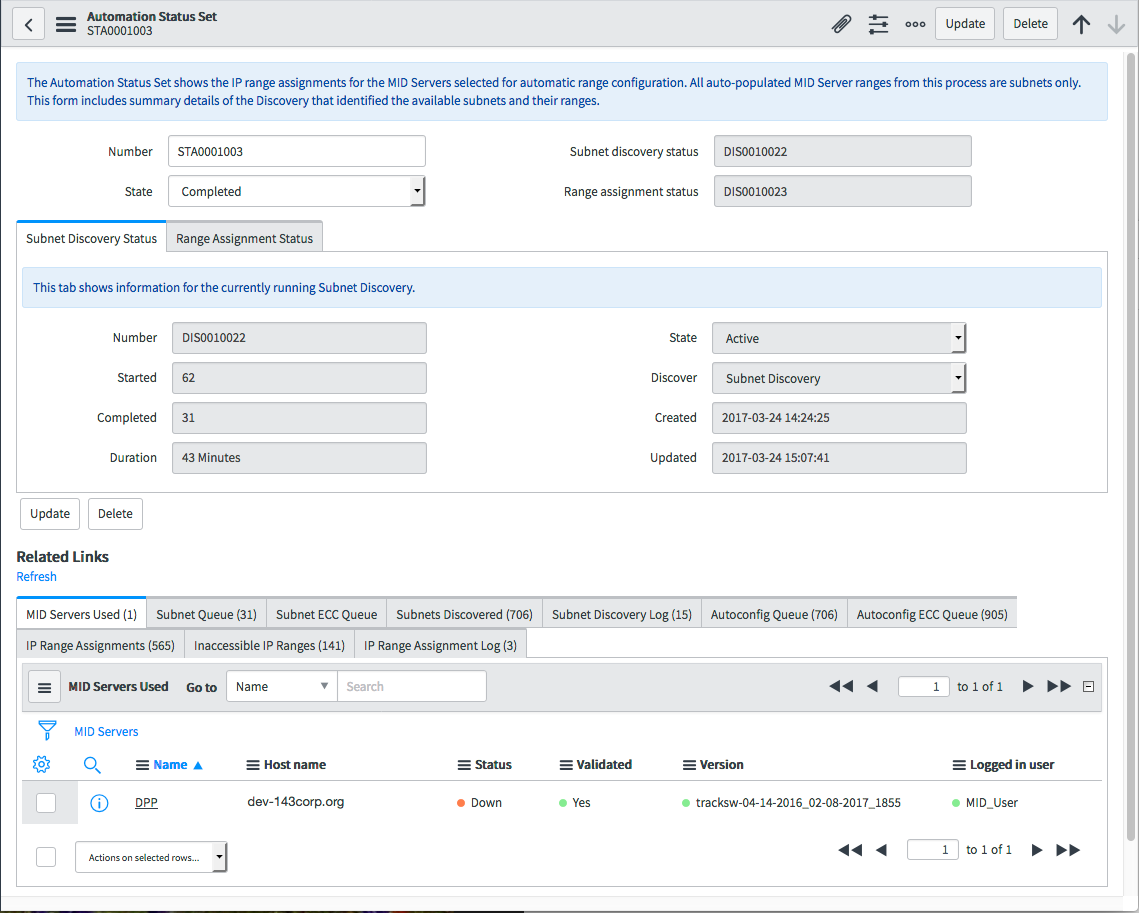This screenshot has width=1139, height=913.
Task: Open Version column menu icon
Action: [689, 765]
